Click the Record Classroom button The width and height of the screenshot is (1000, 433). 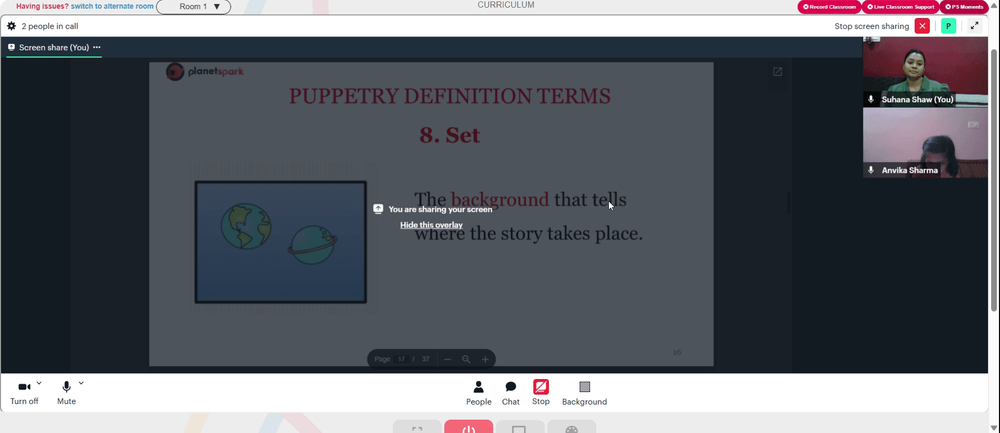coord(829,7)
